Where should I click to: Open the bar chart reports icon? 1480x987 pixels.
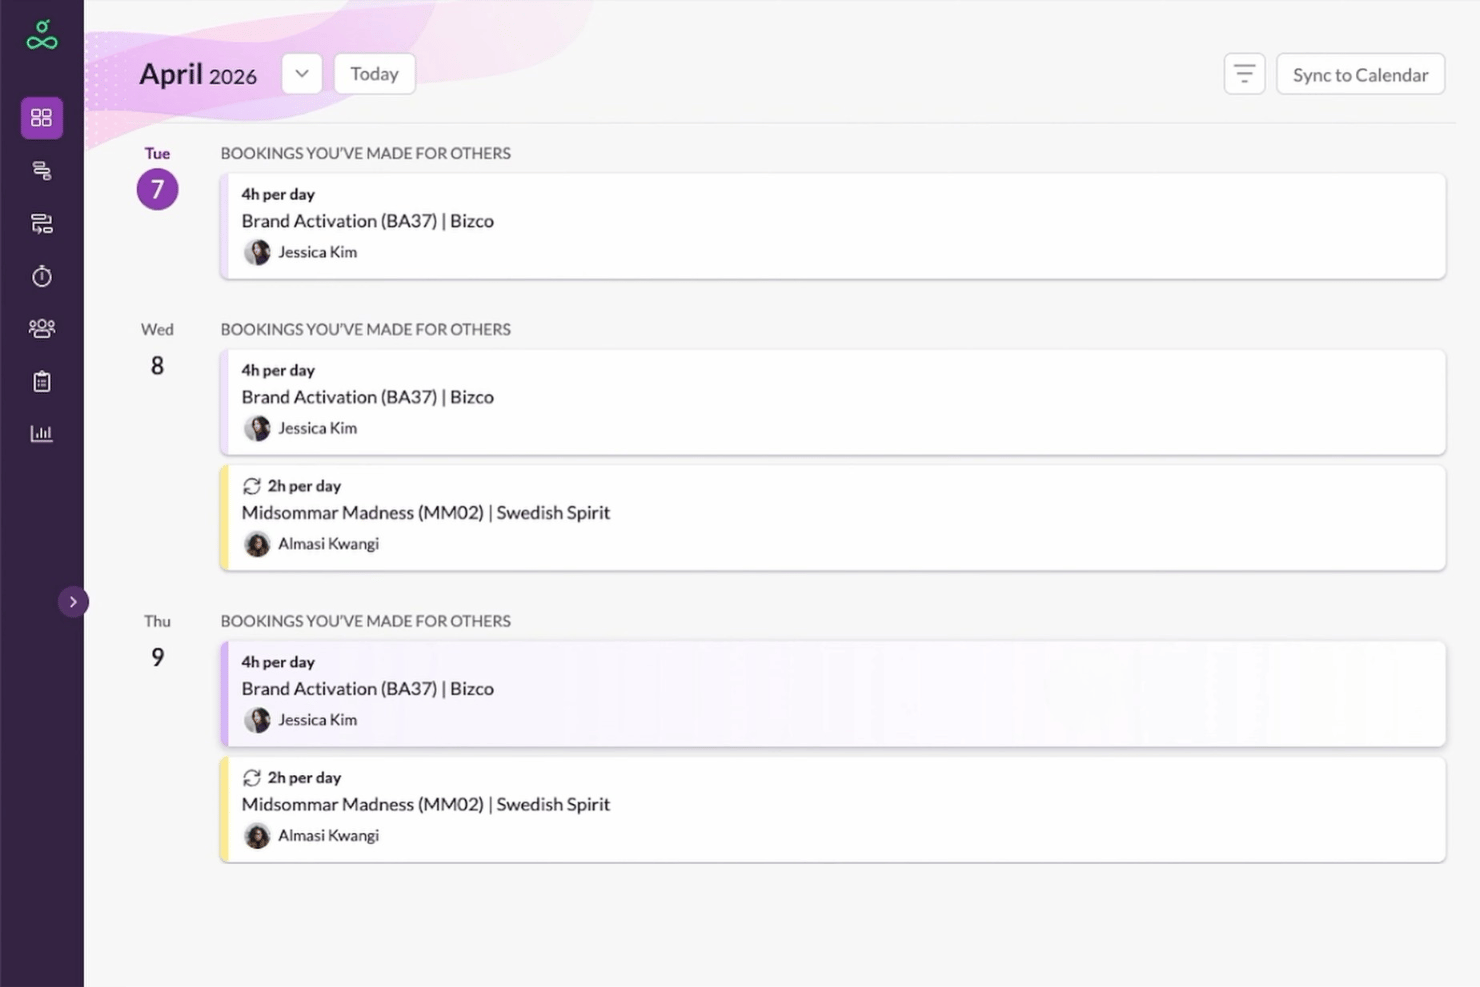coord(42,433)
